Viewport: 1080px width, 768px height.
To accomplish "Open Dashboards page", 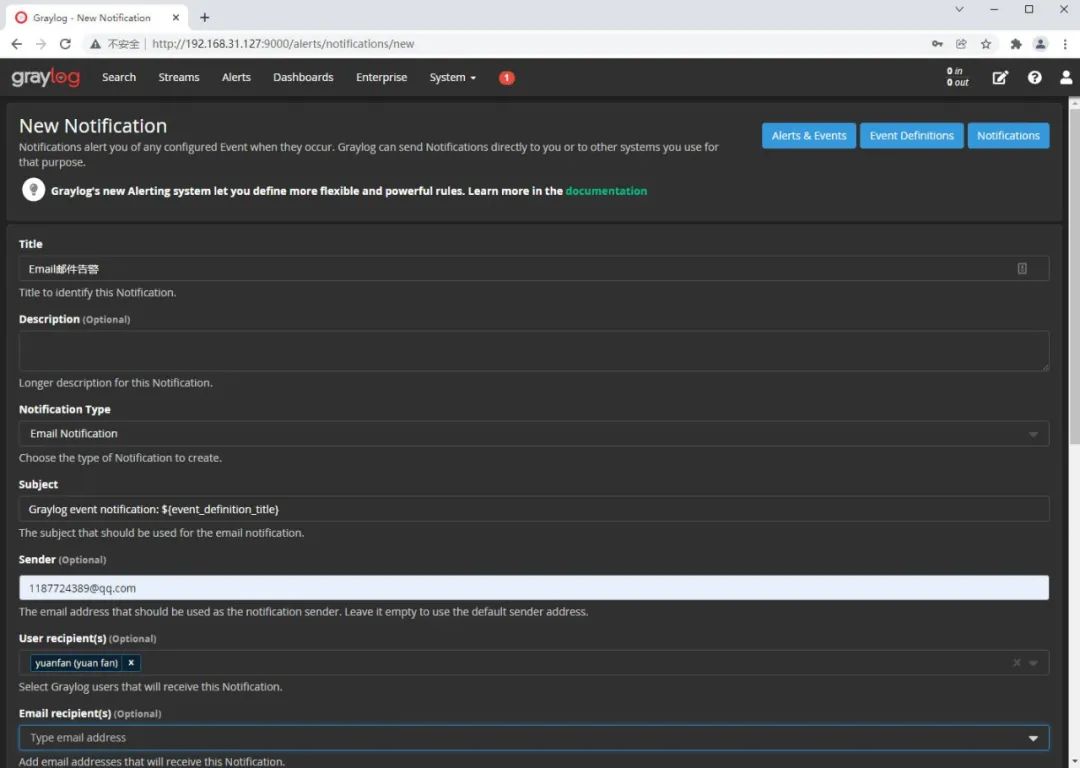I will click(303, 77).
